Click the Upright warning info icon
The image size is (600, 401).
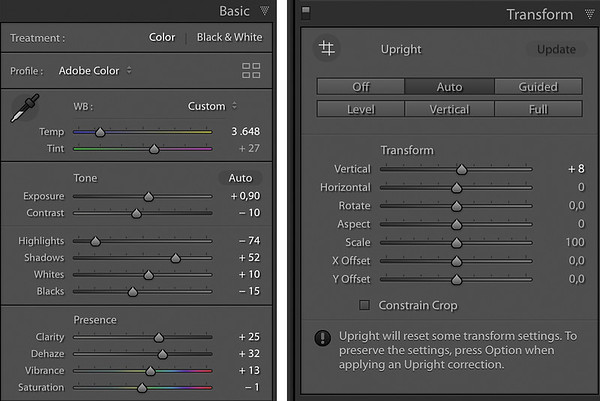(323, 338)
